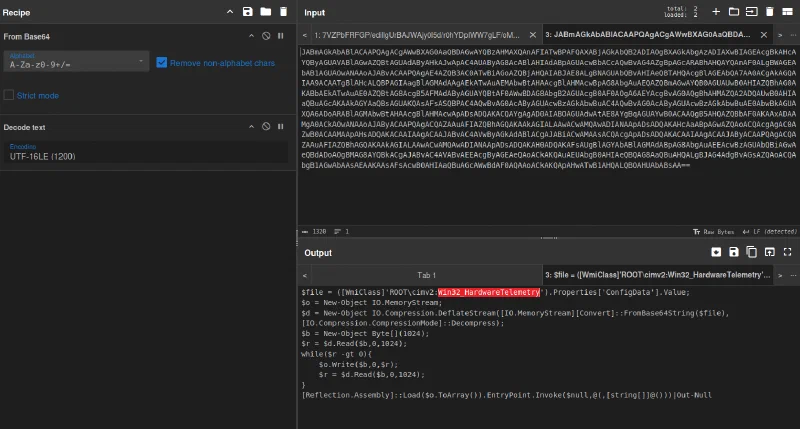Open folder as input

pyautogui.click(x=734, y=12)
